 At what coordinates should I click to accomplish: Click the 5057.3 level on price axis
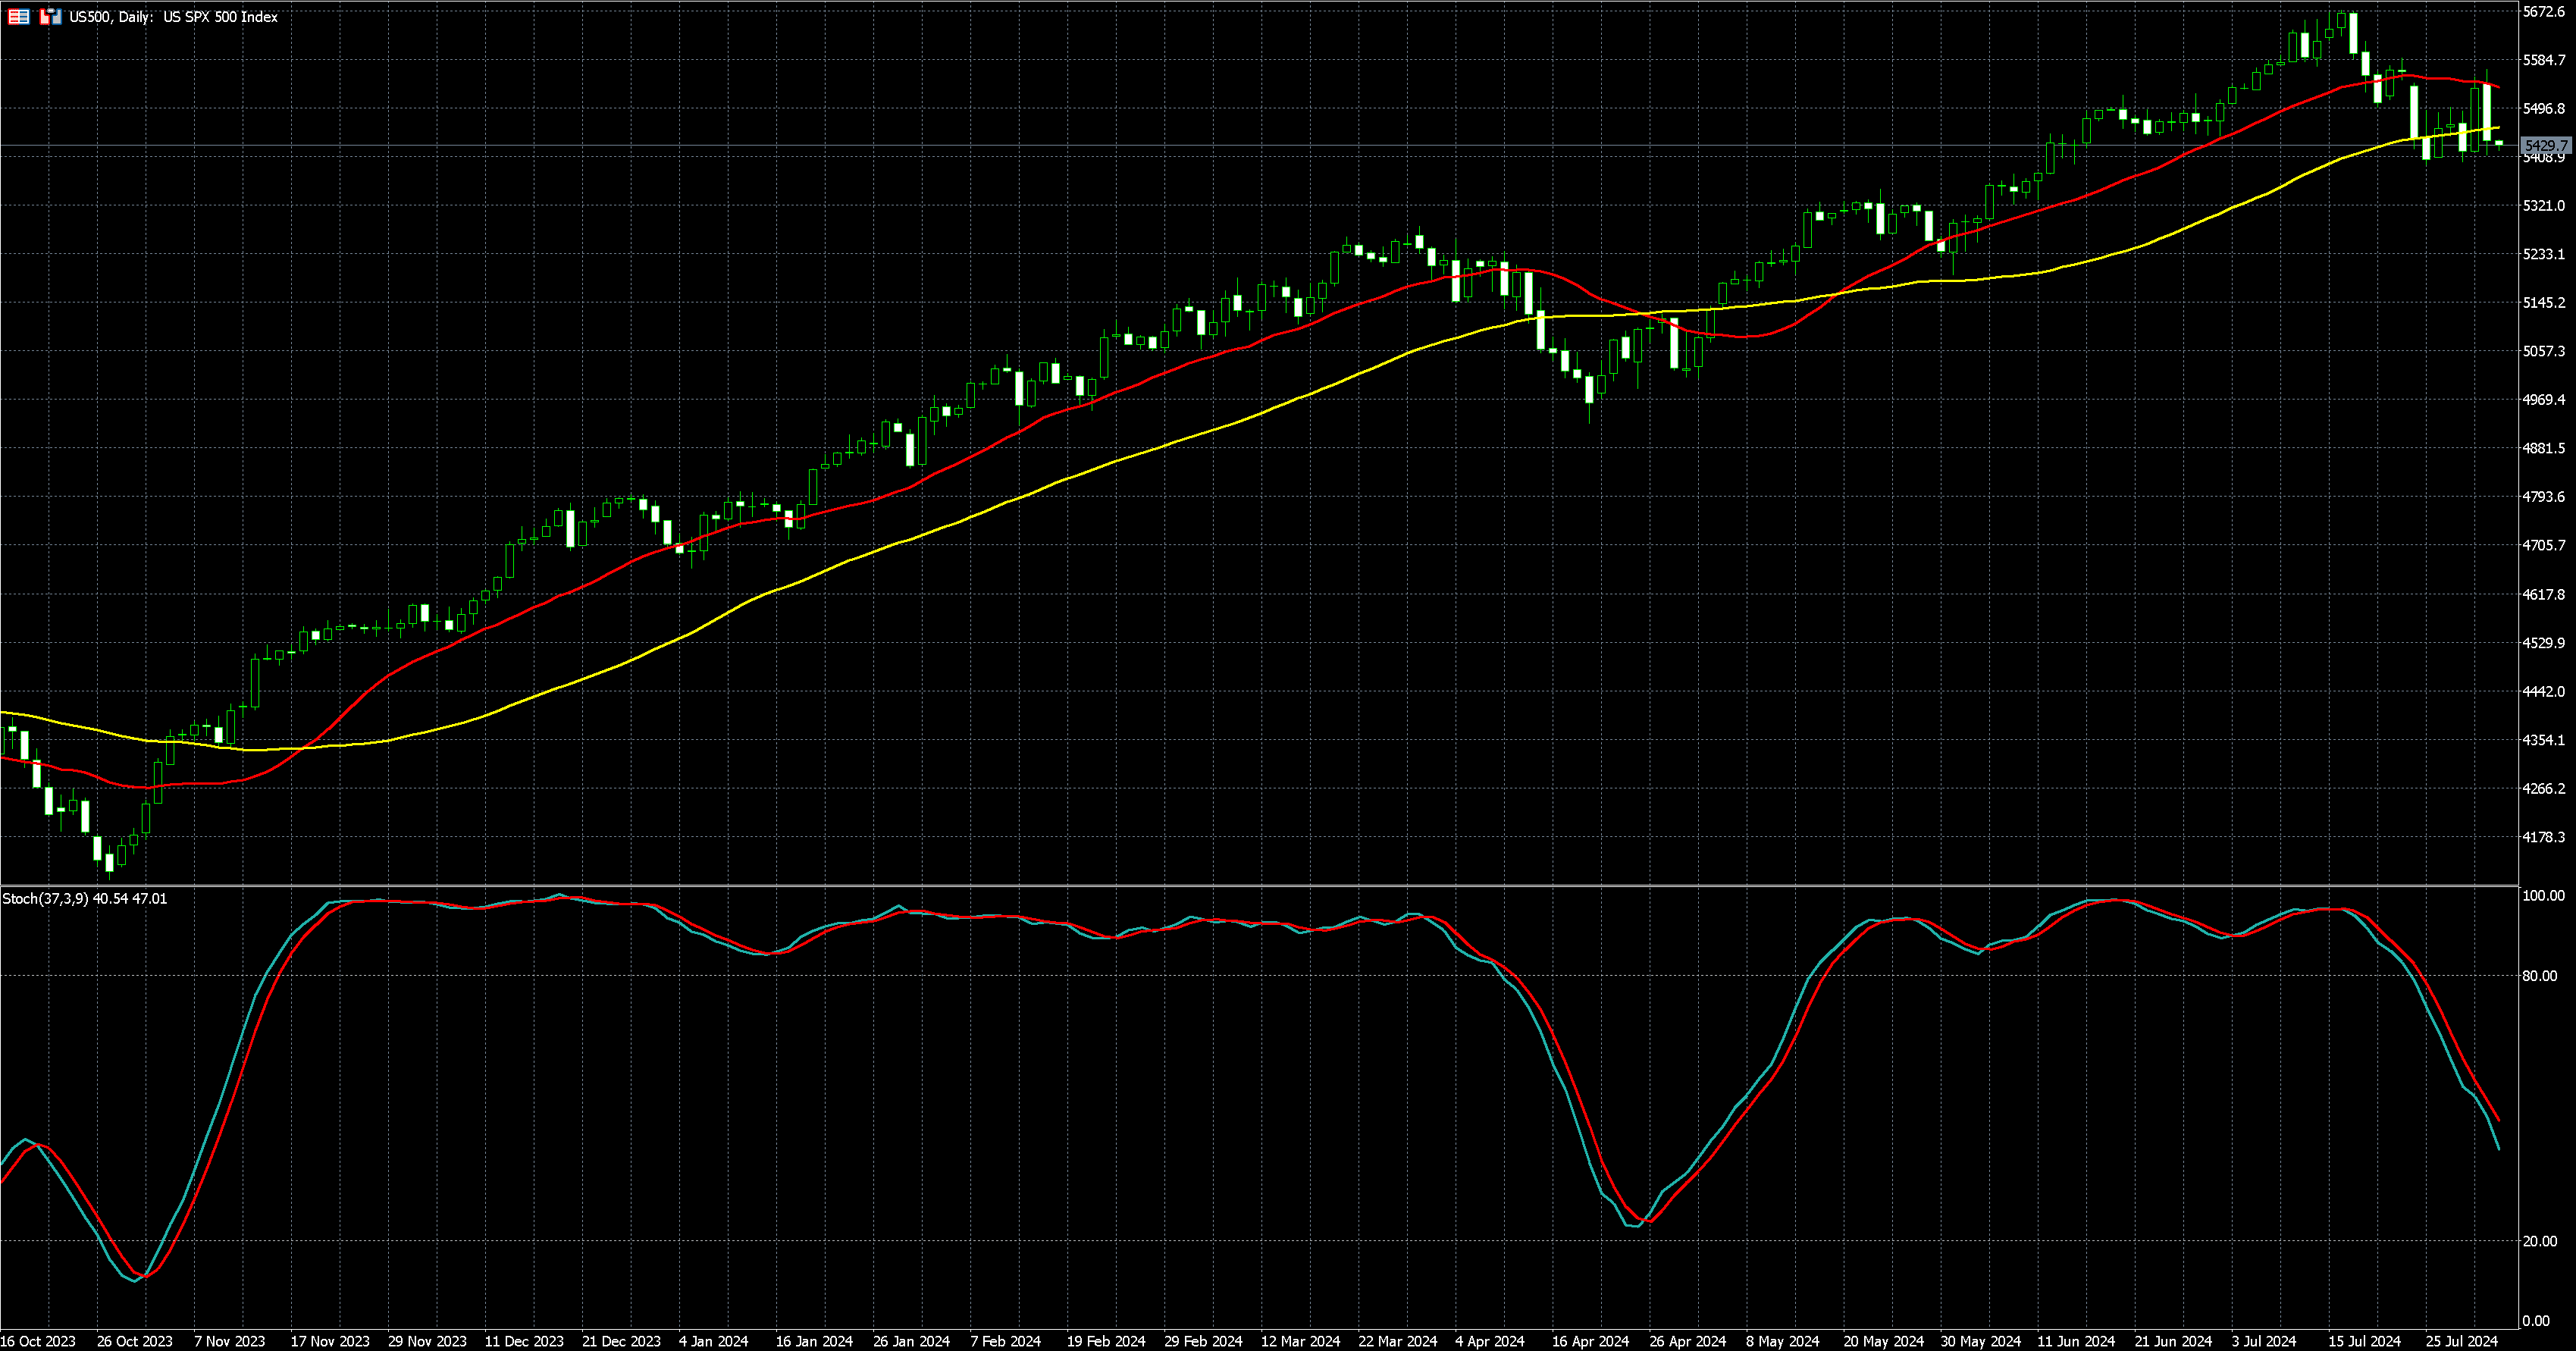[x=2543, y=351]
